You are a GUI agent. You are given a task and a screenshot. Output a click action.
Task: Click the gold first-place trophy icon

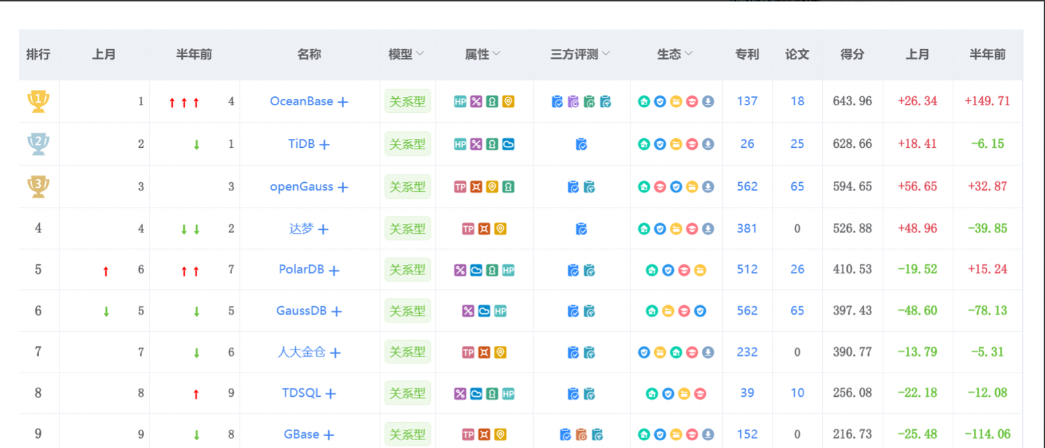(x=38, y=101)
